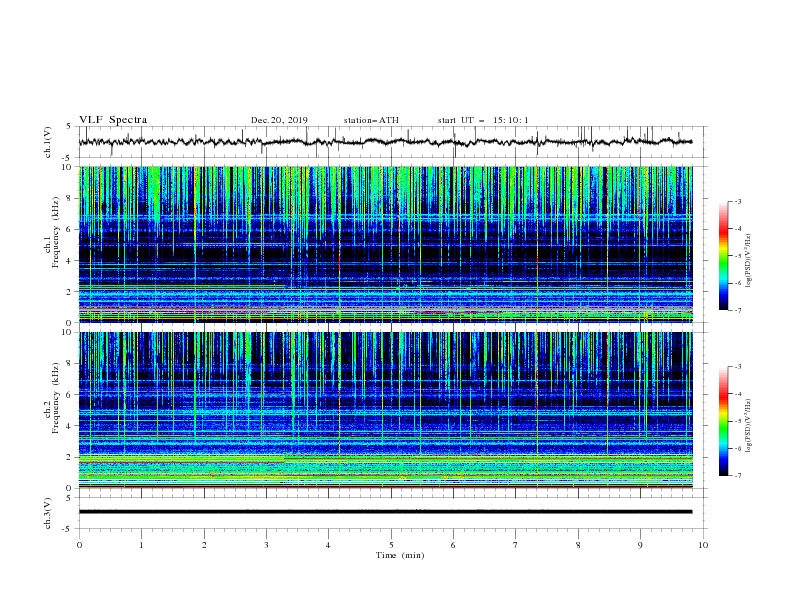Click the ch.1 voltage waveform trace
Screen dimensions: 792x612
(385, 142)
